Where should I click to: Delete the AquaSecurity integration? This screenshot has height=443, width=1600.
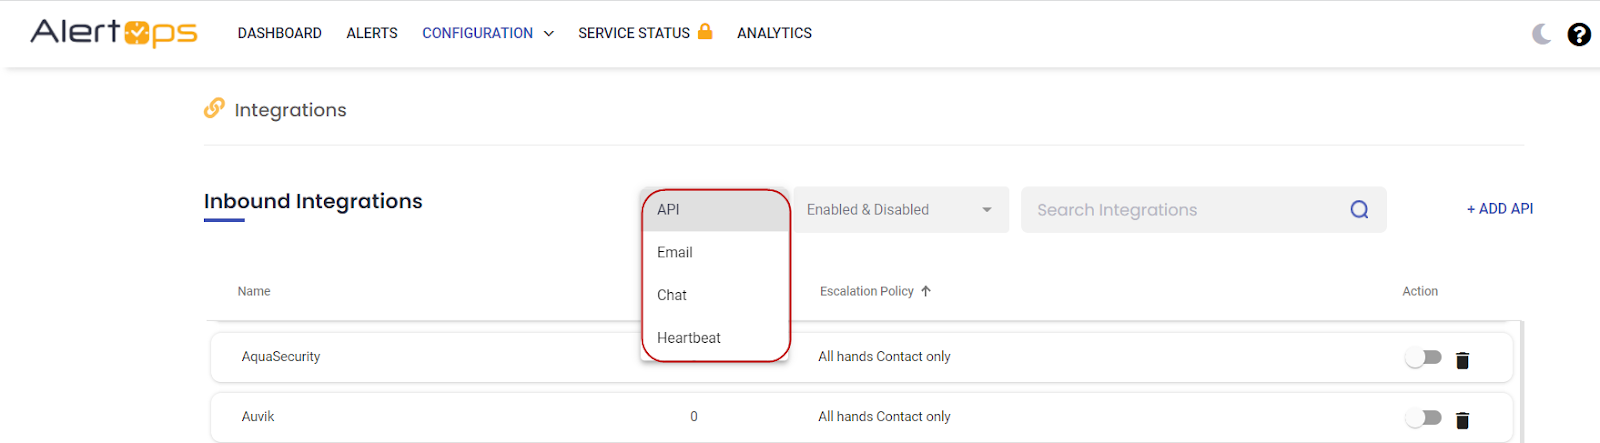(x=1462, y=360)
